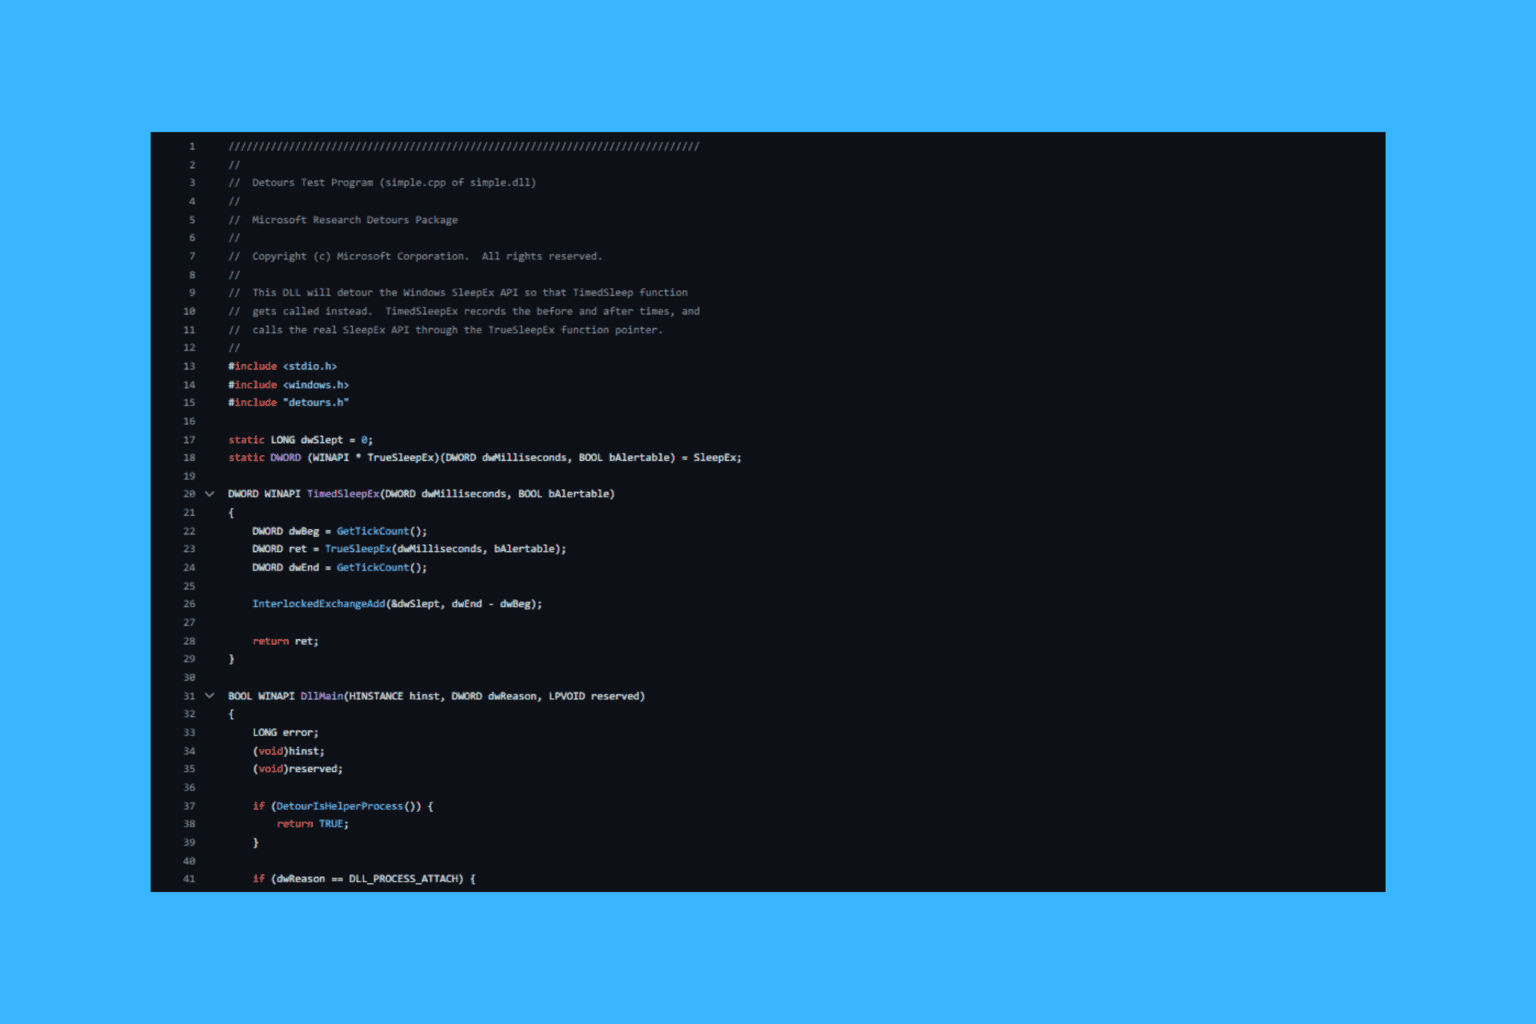Click 'LONG error;' declaration

pyautogui.click(x=285, y=733)
